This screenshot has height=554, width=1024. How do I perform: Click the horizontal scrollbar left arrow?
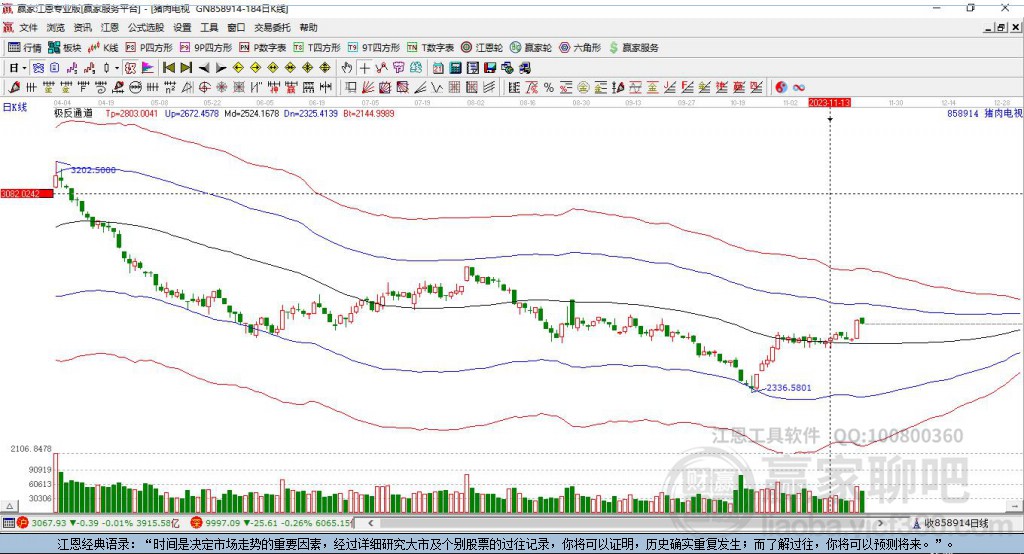click(x=371, y=523)
